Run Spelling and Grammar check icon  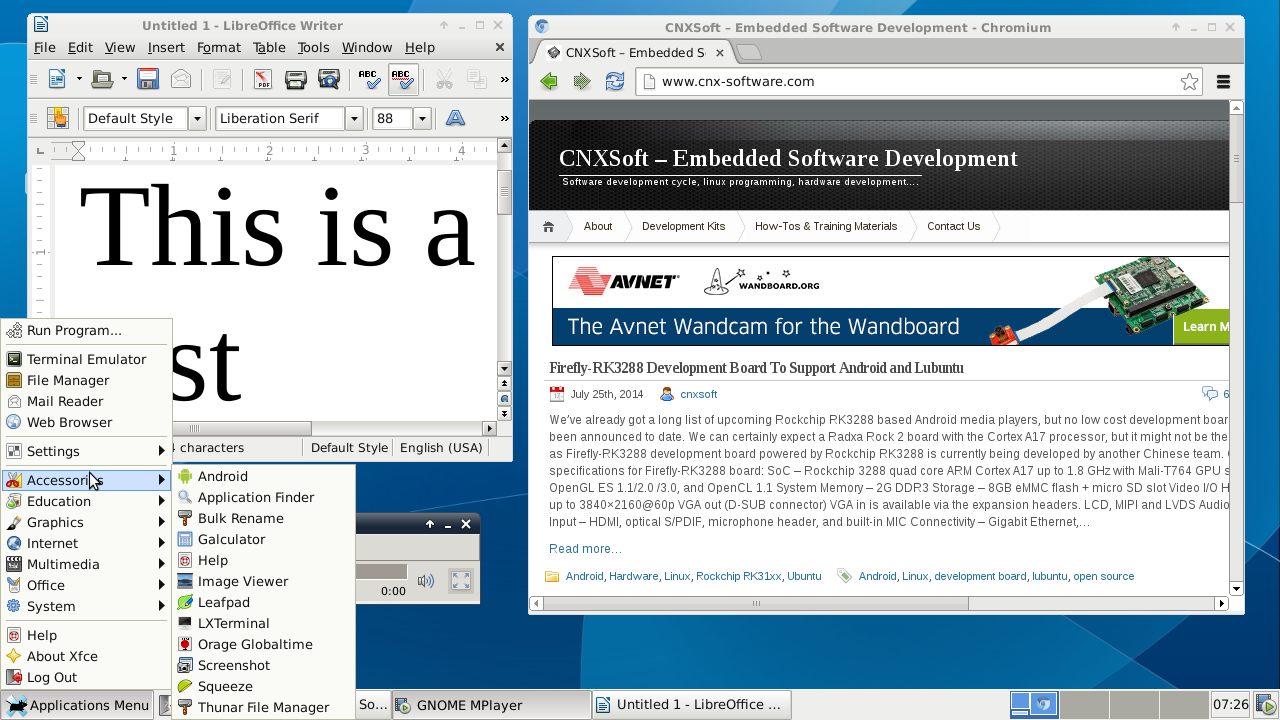[x=369, y=78]
